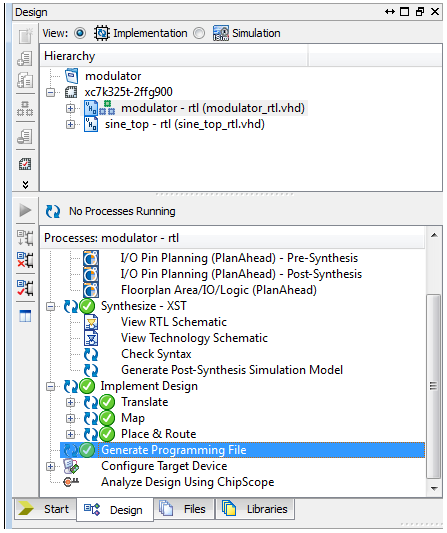447x533 pixels.
Task: Select I/O Pin Planning Post-Synthesis process
Action: pos(241,274)
